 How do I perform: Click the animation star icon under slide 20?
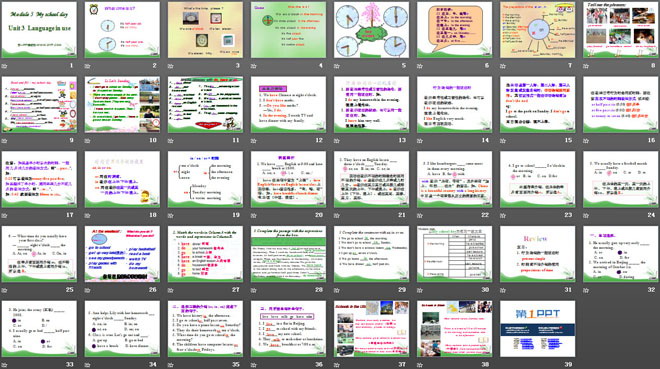pyautogui.click(x=254, y=215)
